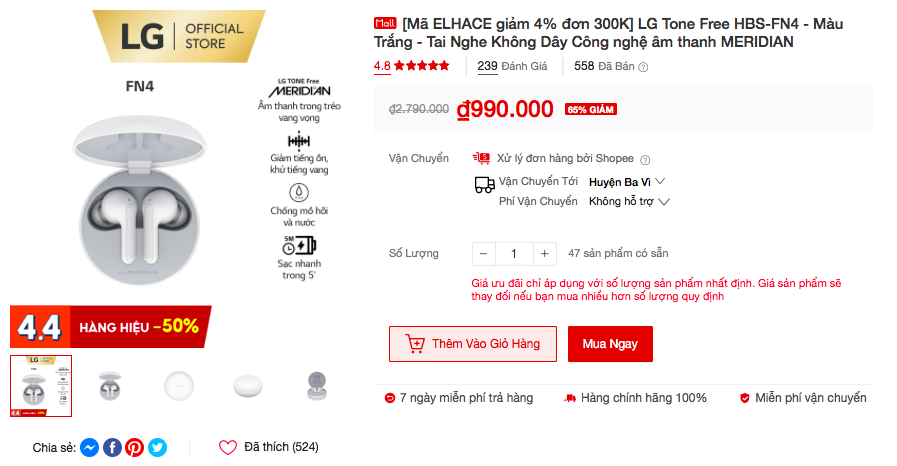
Task: Click the quantity input field
Action: tap(514, 253)
